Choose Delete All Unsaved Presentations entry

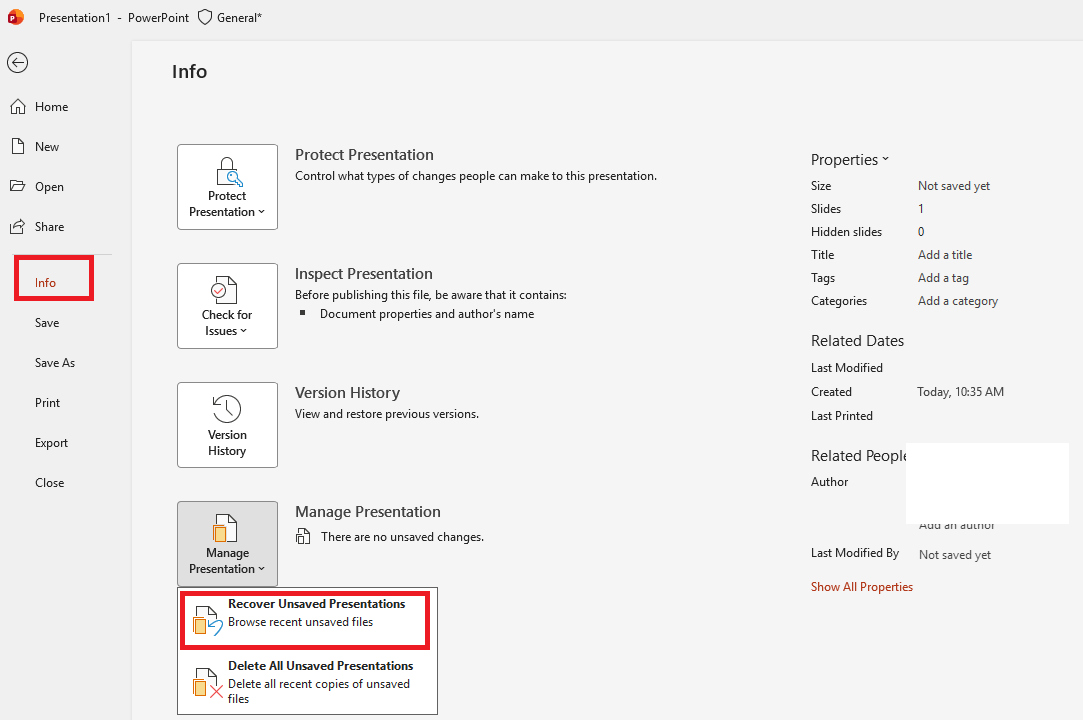[307, 682]
